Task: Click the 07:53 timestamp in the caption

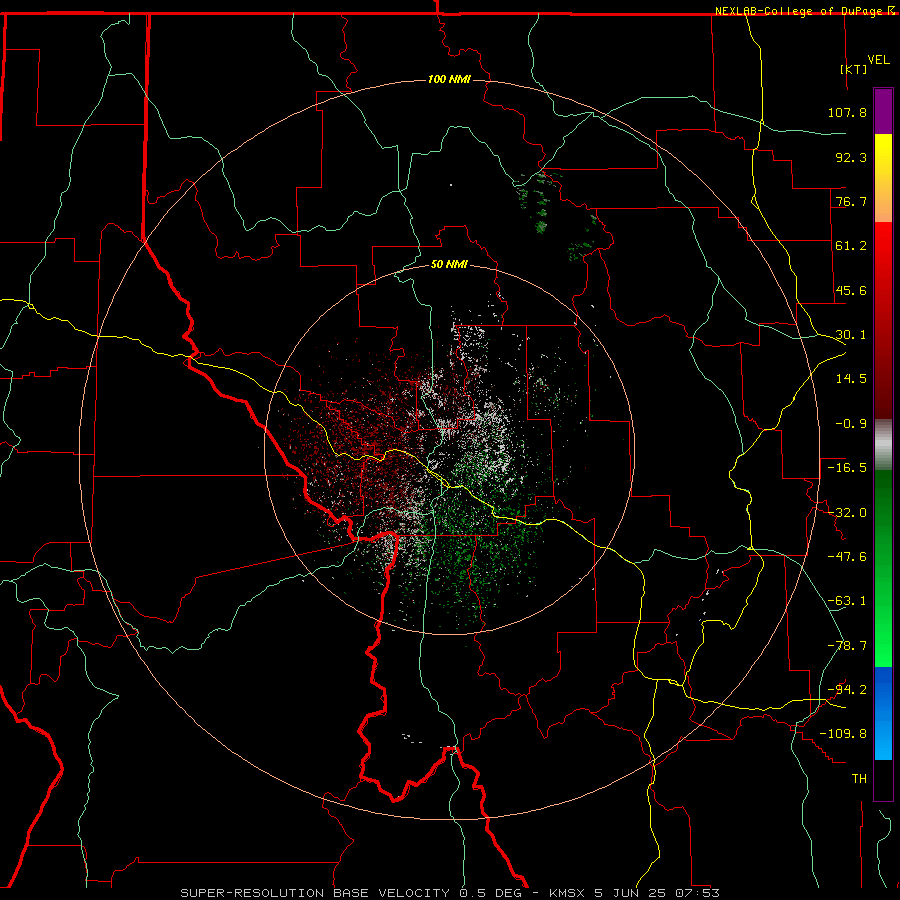Action: point(699,893)
